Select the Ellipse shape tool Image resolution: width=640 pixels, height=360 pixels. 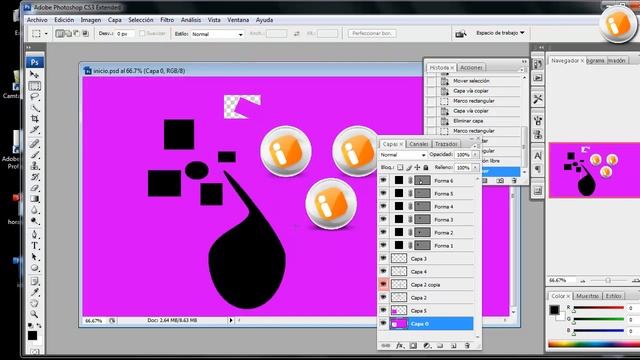[34, 268]
